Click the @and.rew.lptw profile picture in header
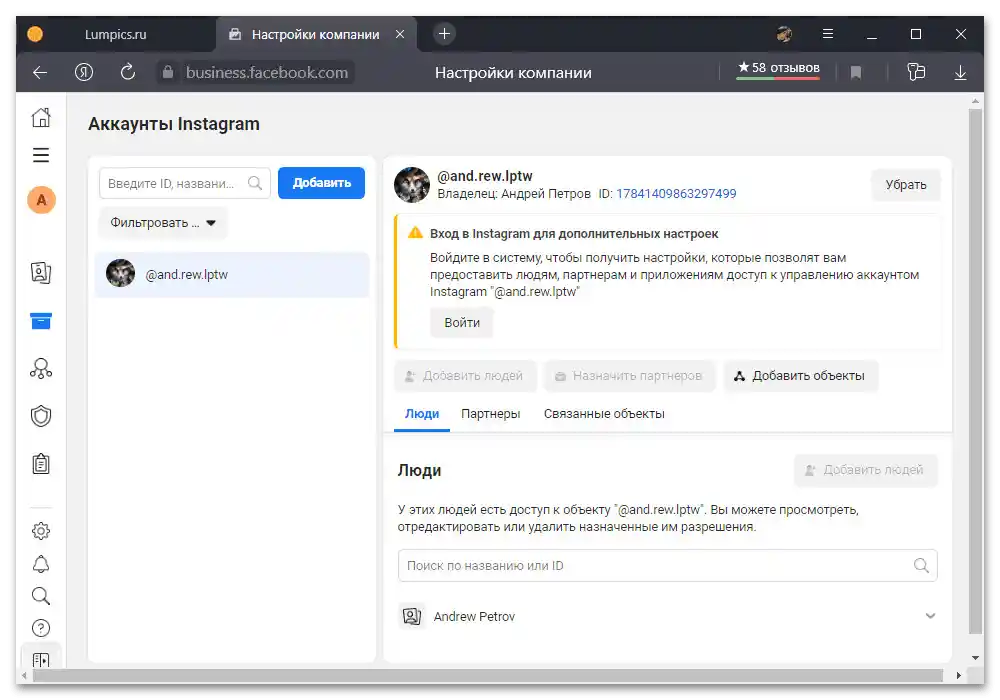The image size is (1000, 700). 412,185
